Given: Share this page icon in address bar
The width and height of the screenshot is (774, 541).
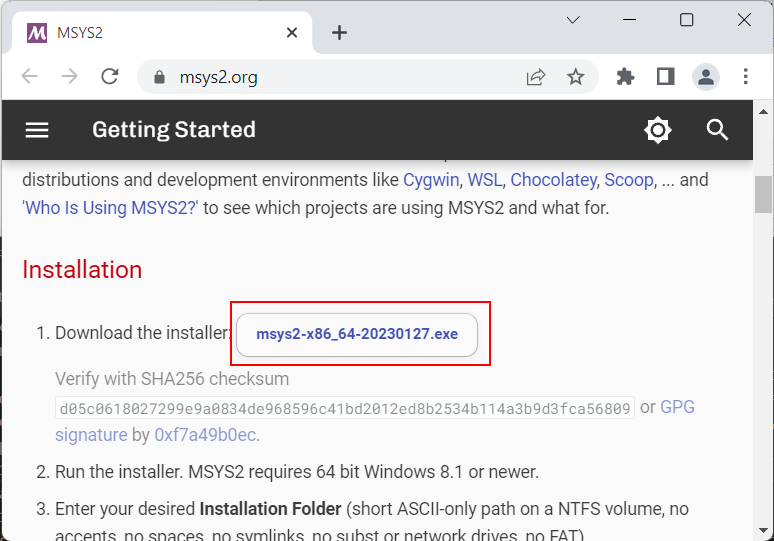Looking at the screenshot, I should (536, 77).
